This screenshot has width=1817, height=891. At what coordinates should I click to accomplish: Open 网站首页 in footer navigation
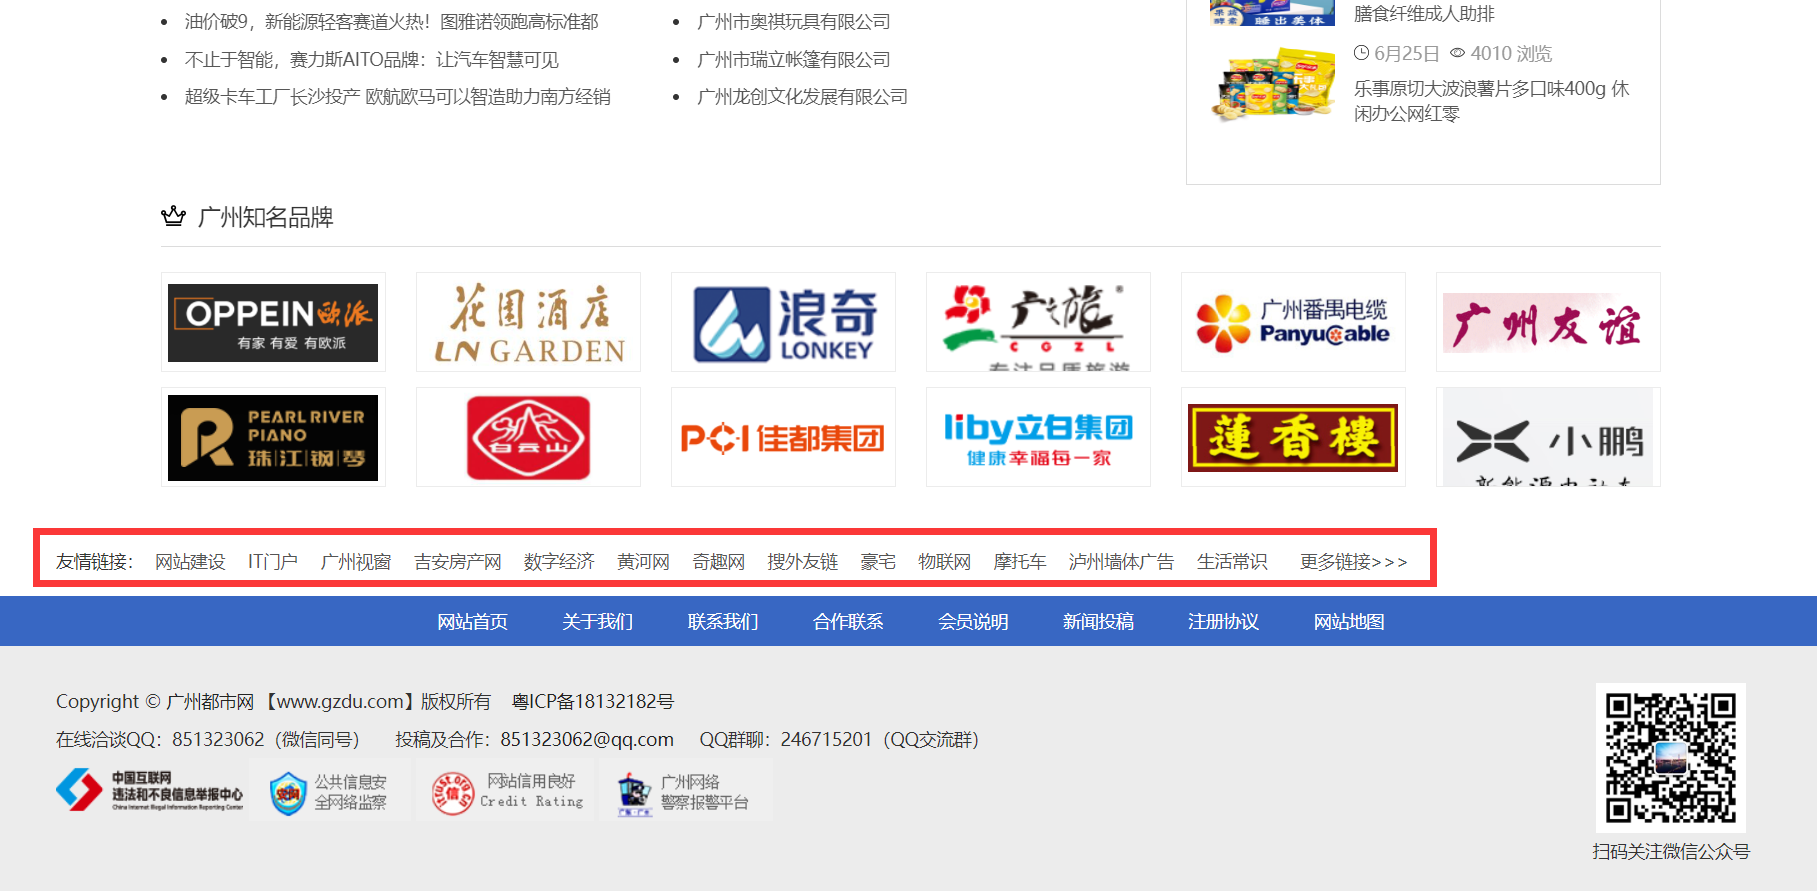(472, 622)
